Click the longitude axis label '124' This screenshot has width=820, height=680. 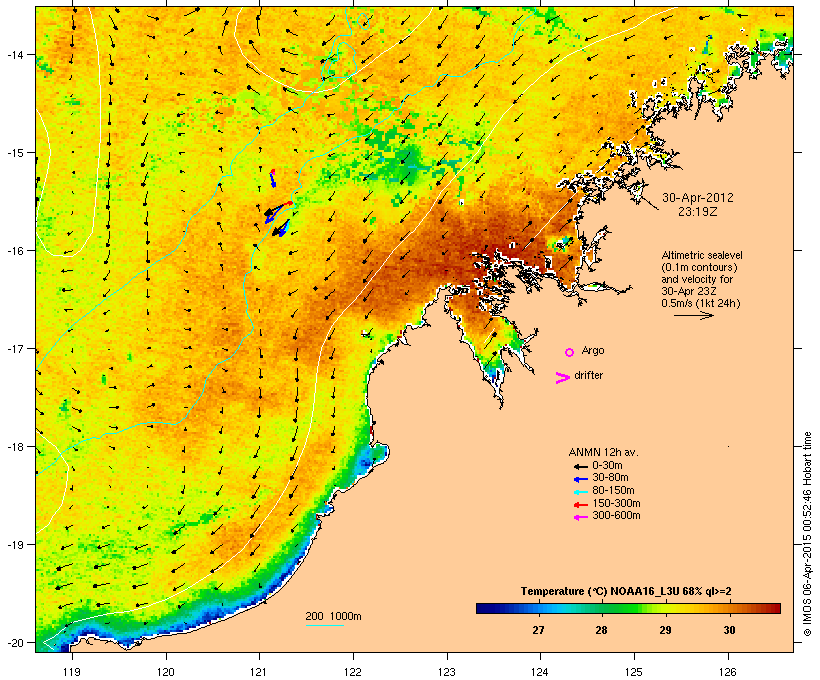point(540,672)
